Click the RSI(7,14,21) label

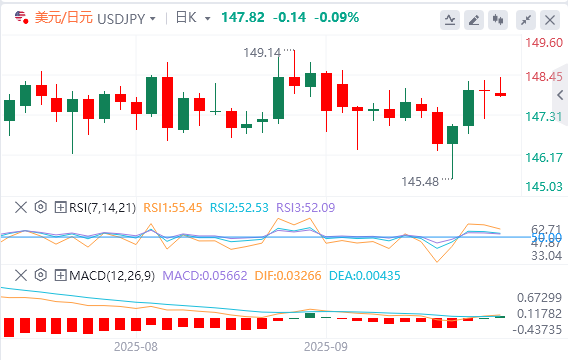tap(103, 208)
